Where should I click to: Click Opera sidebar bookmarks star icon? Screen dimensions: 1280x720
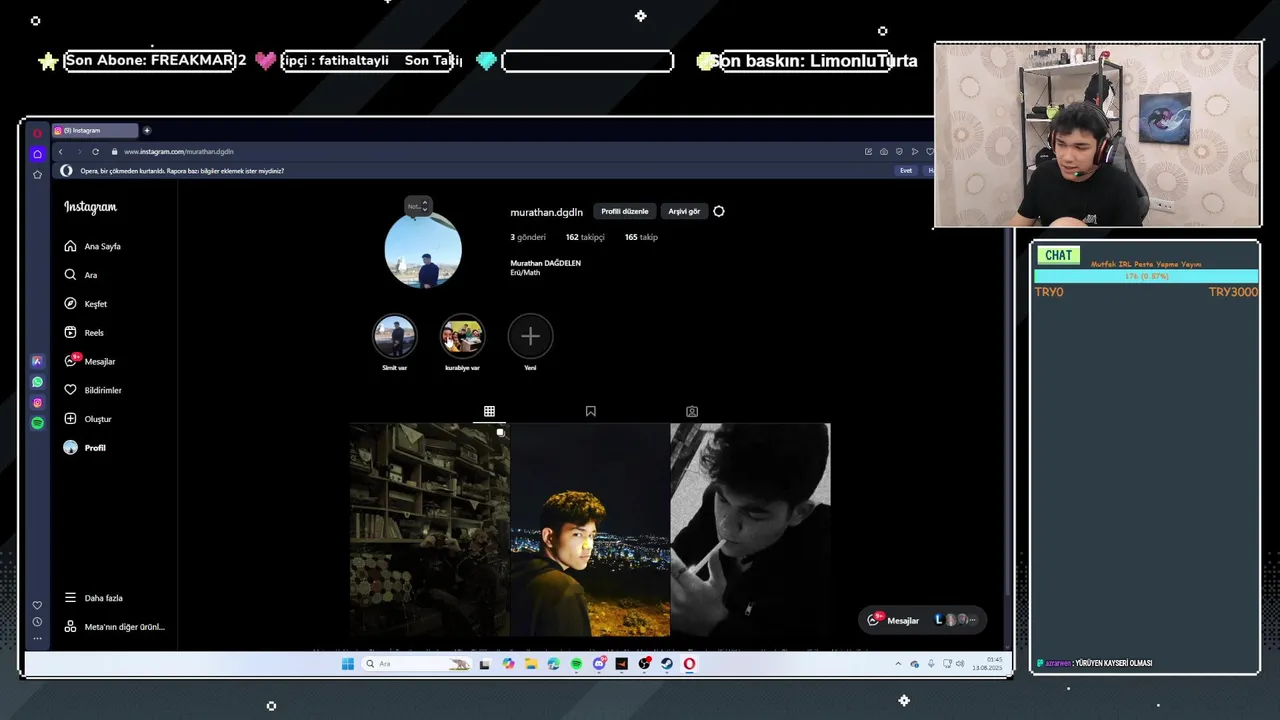pyautogui.click(x=37, y=174)
